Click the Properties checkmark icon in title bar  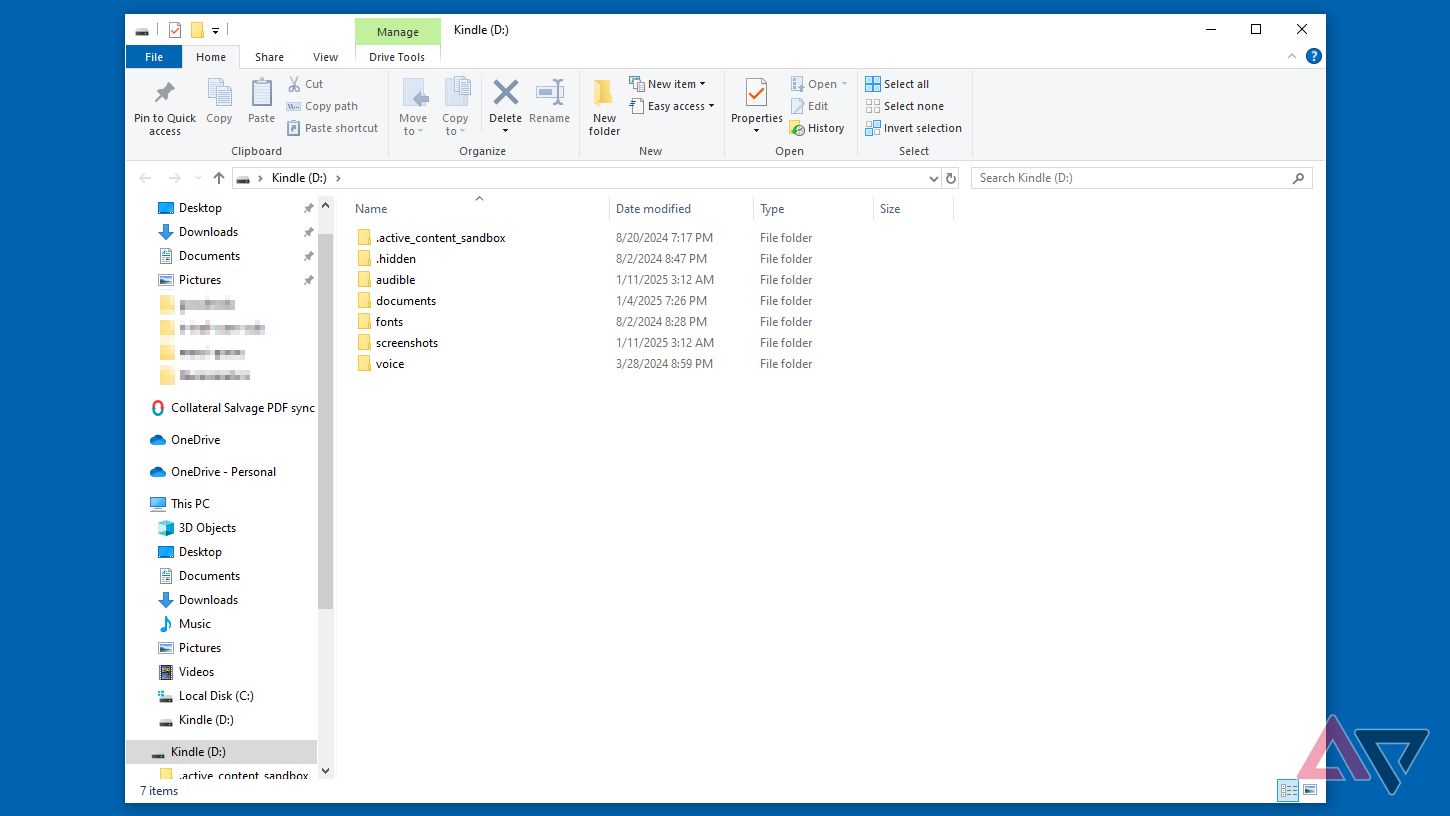pos(175,30)
